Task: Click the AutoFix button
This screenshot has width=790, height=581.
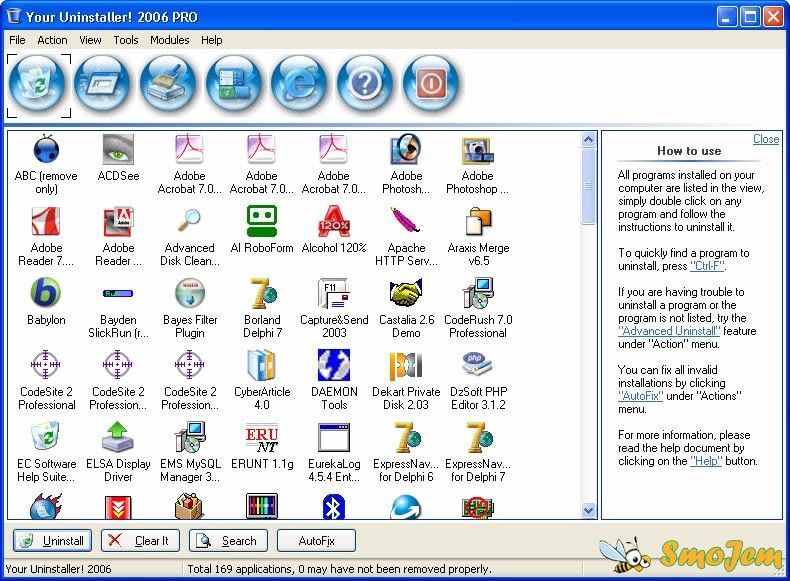Action: pyautogui.click(x=316, y=541)
